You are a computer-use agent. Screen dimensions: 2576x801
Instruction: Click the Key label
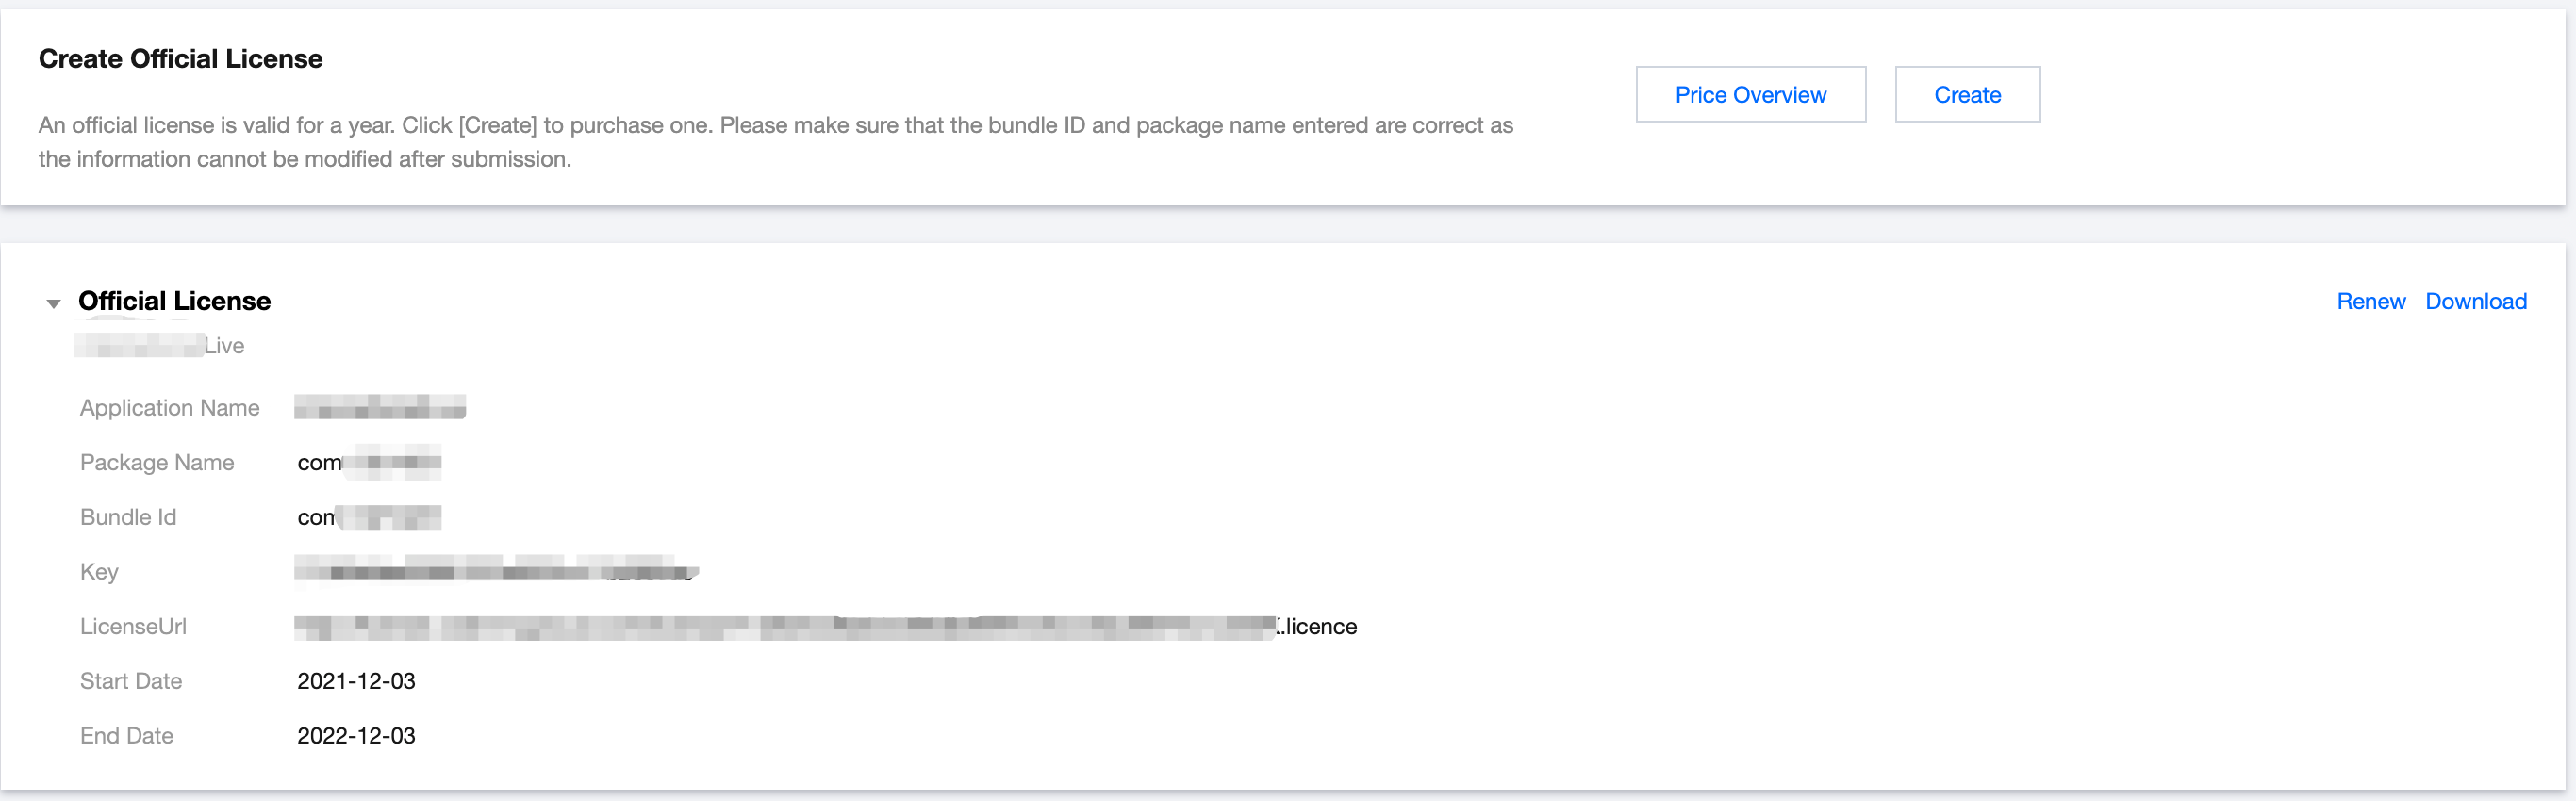(x=99, y=572)
